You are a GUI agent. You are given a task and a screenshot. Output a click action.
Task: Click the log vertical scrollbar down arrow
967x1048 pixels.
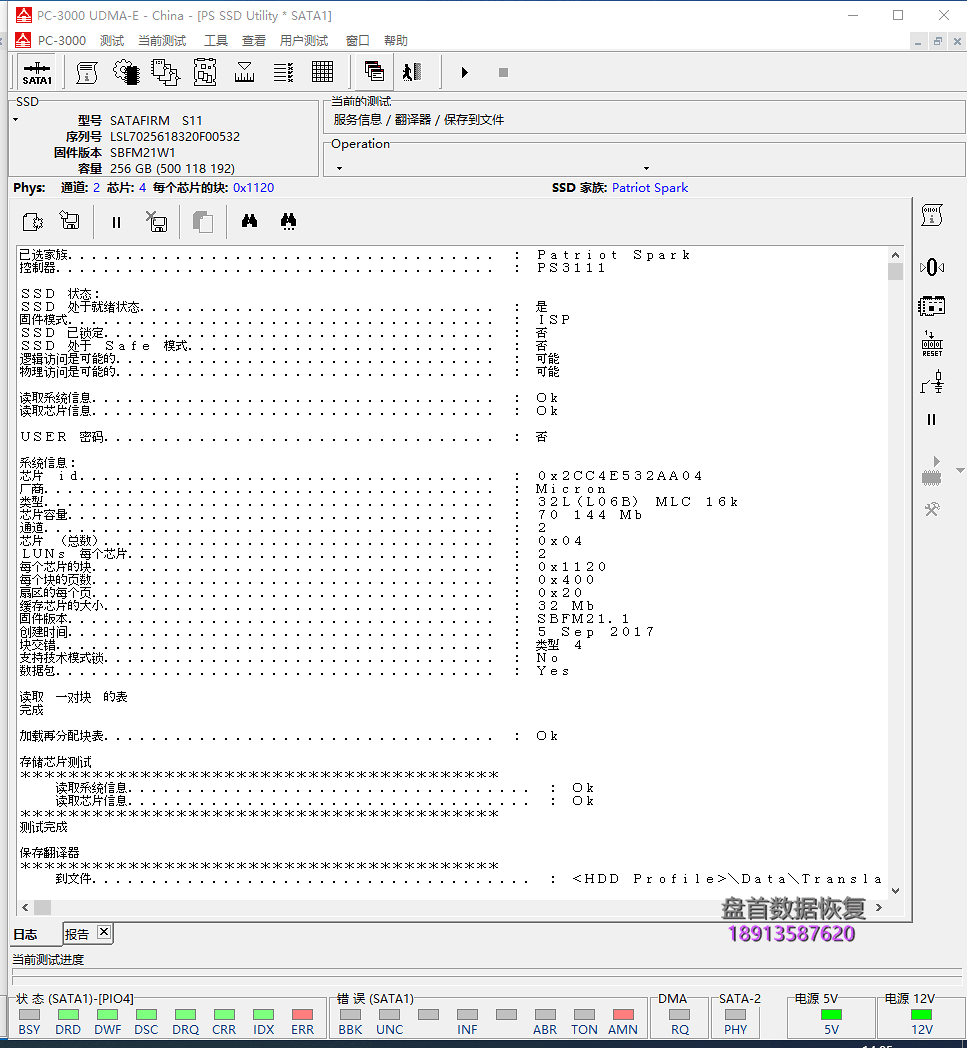[895, 890]
